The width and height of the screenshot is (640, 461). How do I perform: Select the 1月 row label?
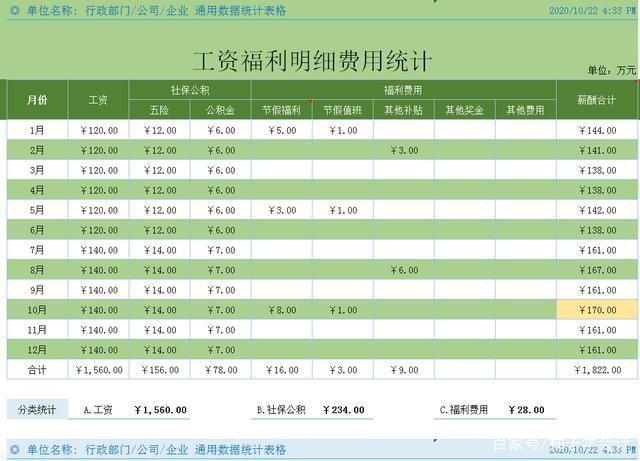pyautogui.click(x=37, y=130)
